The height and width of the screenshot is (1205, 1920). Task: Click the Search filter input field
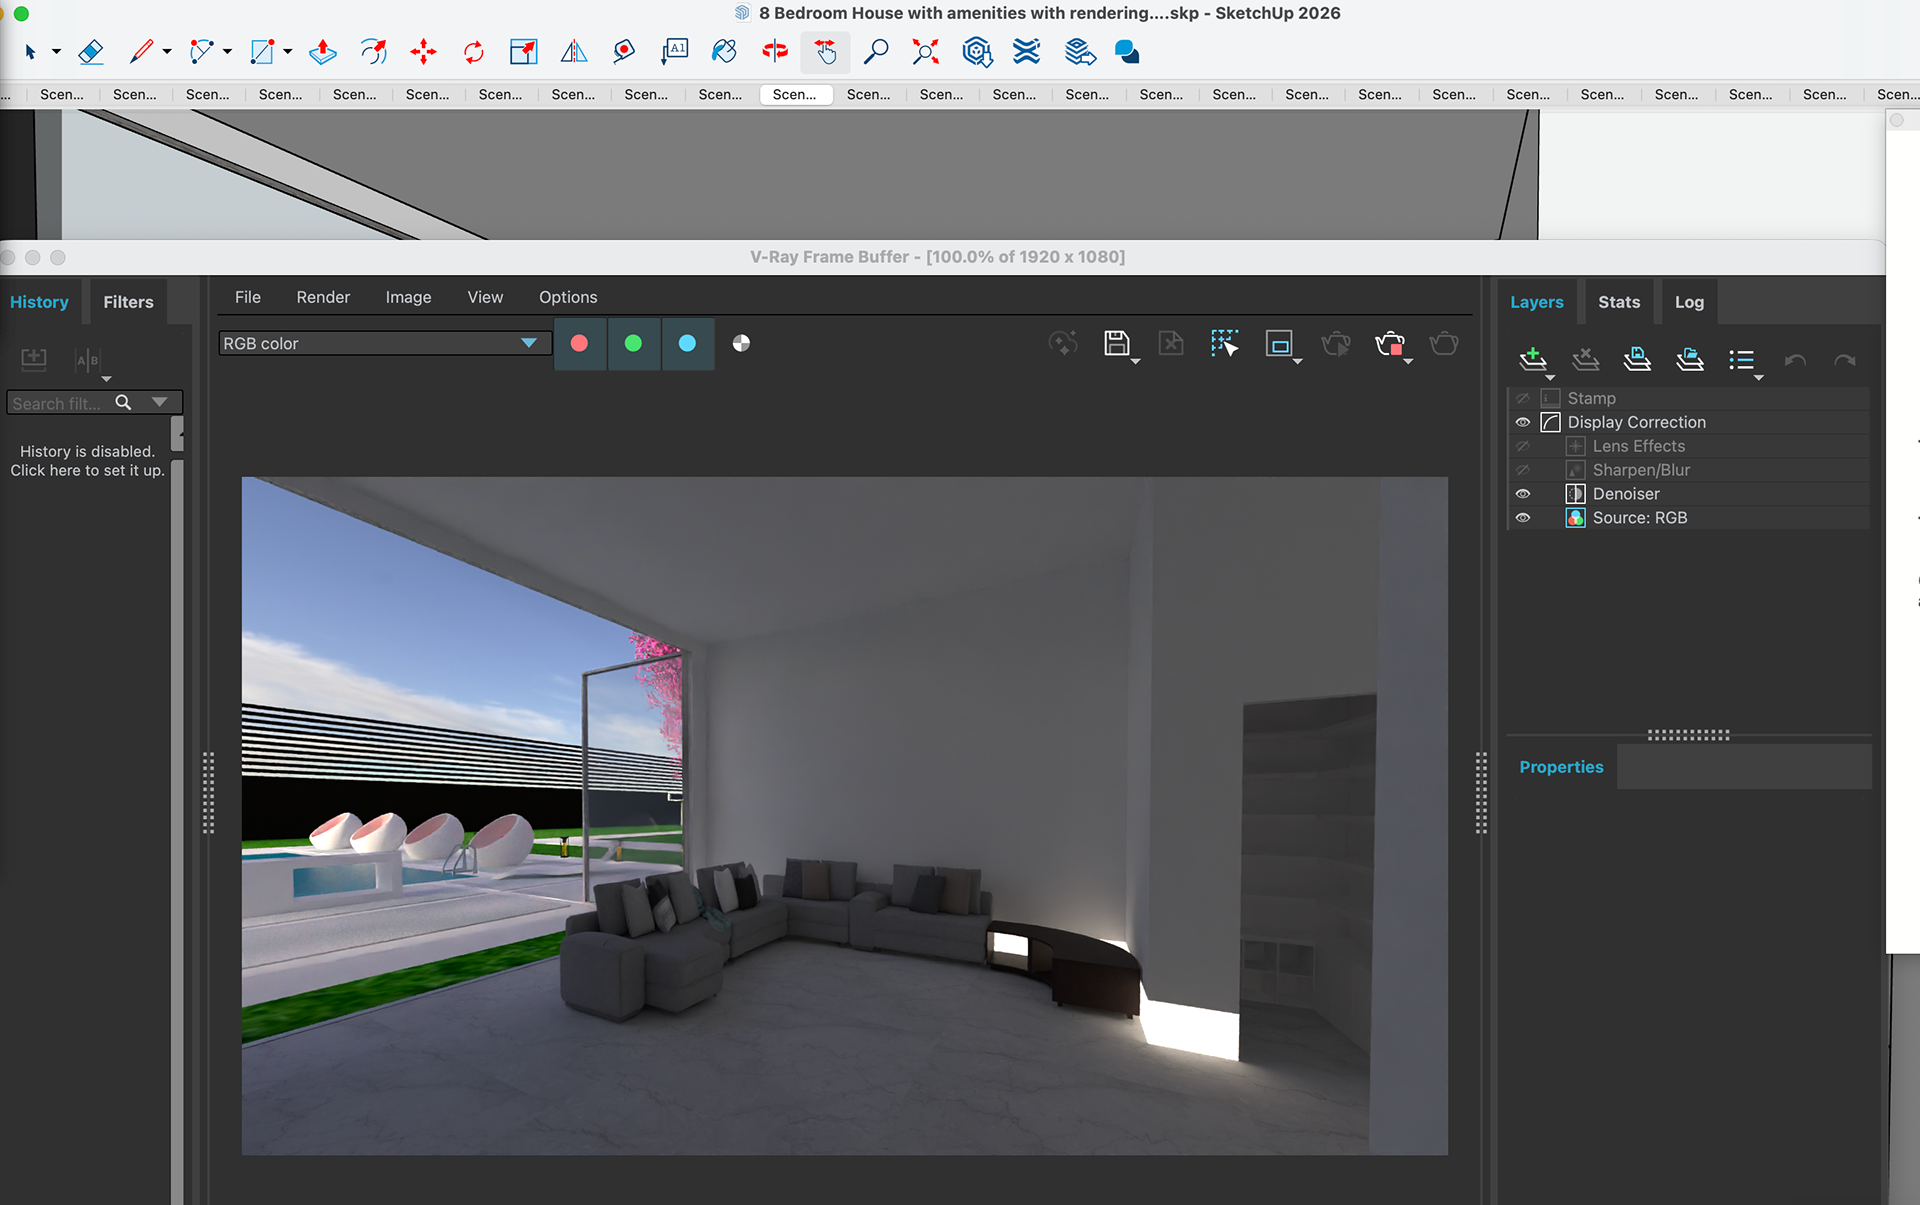pyautogui.click(x=58, y=403)
